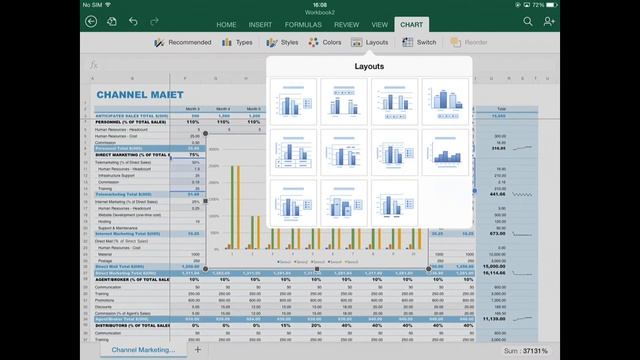Open the chart Types icon

point(227,42)
